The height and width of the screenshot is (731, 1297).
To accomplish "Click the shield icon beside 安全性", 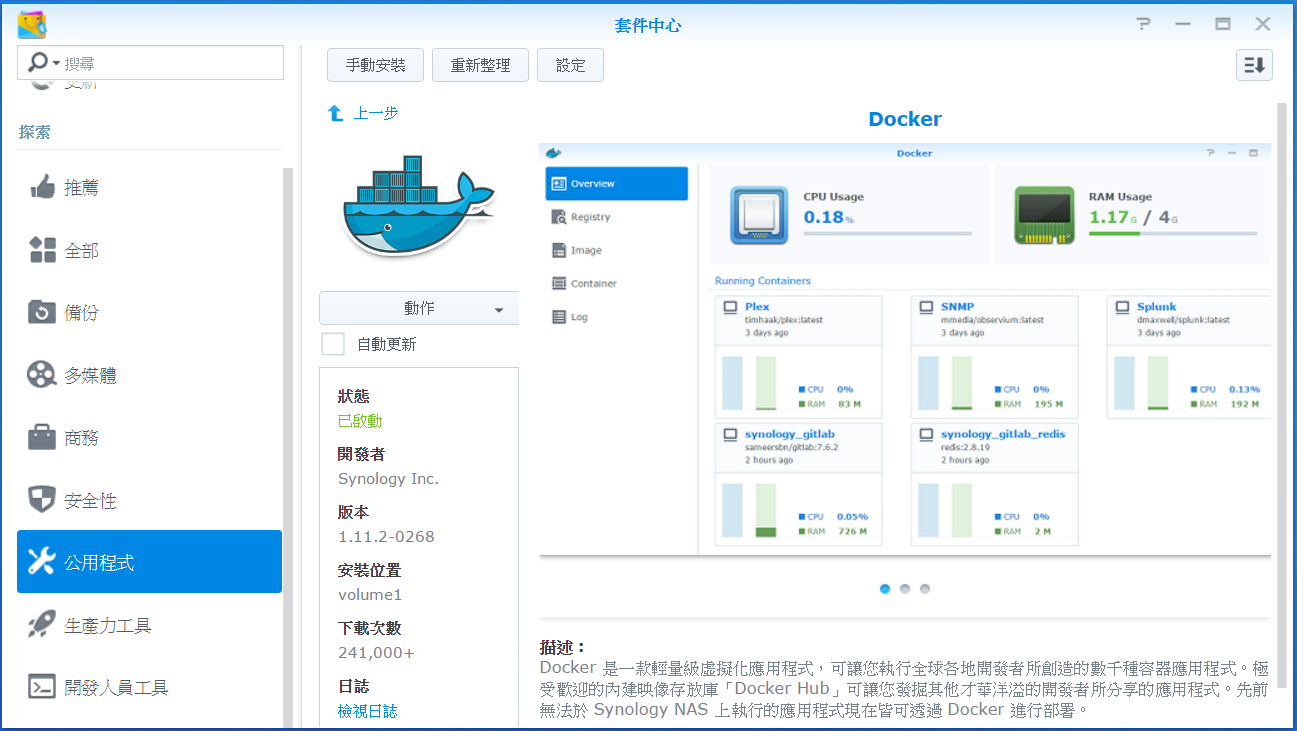I will 42,500.
